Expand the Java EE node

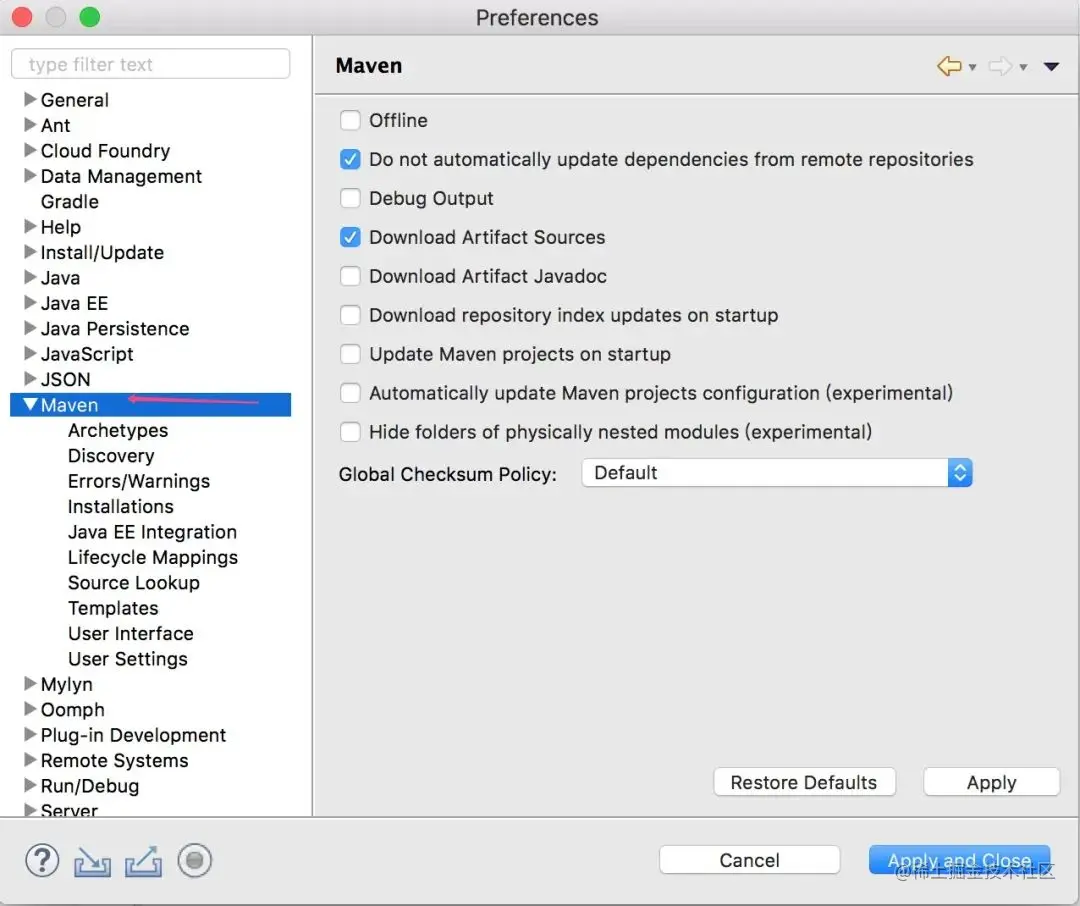pyautogui.click(x=30, y=302)
